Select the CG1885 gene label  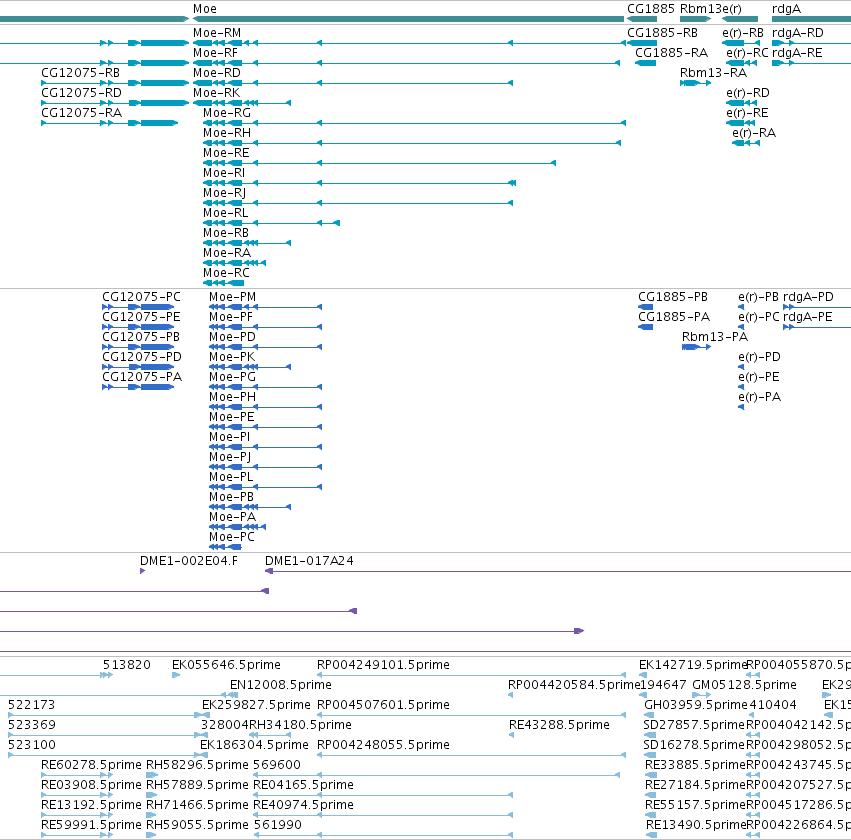(x=651, y=9)
